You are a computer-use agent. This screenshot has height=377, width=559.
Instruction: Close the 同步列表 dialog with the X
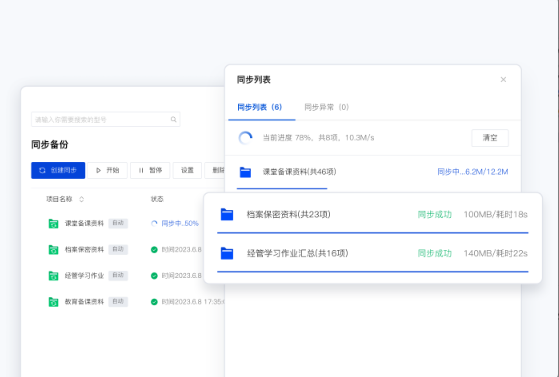(503, 80)
